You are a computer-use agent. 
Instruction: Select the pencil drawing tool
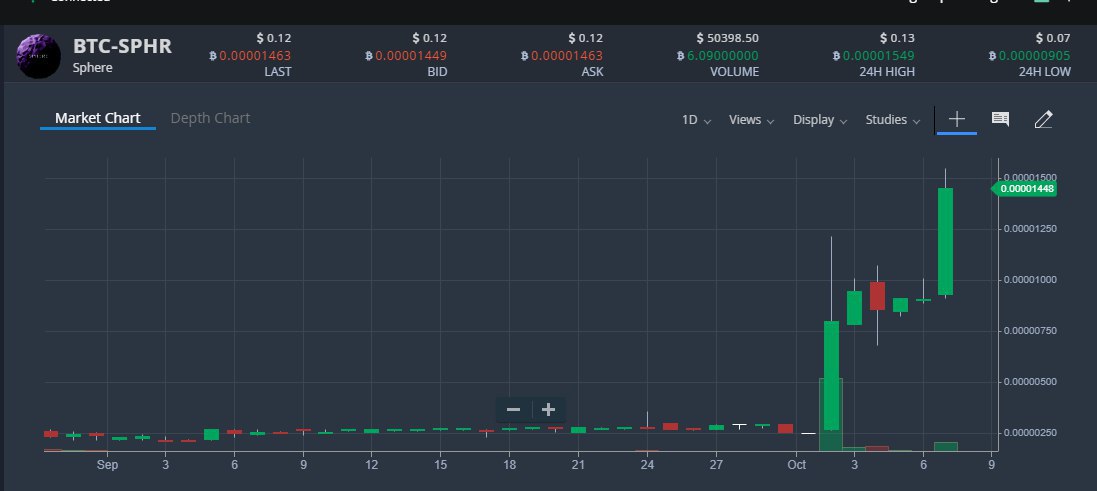(1043, 120)
